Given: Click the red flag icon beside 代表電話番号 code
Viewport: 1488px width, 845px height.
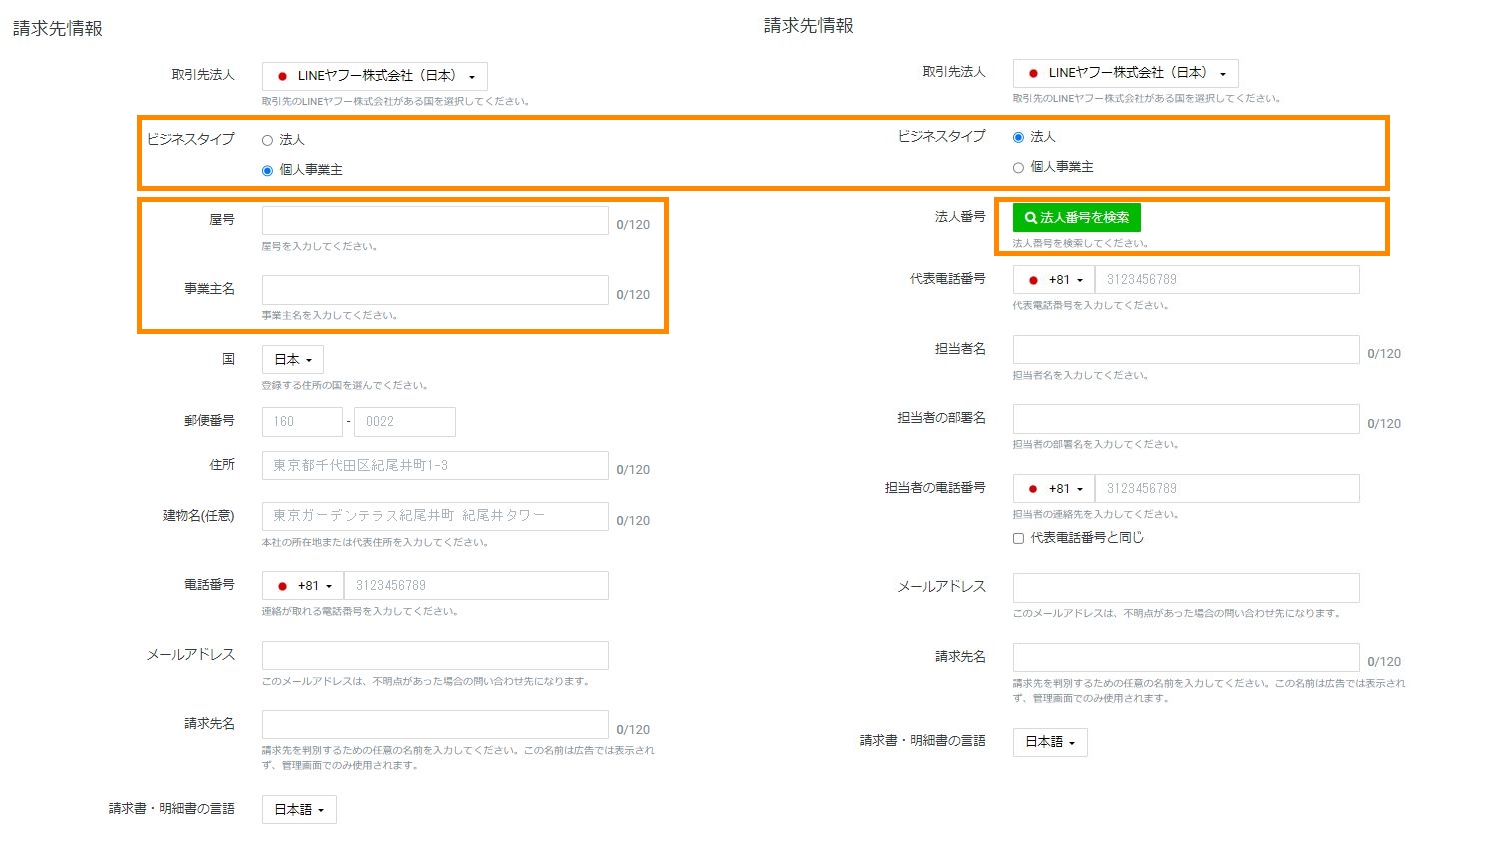Looking at the screenshot, I should pyautogui.click(x=1033, y=281).
